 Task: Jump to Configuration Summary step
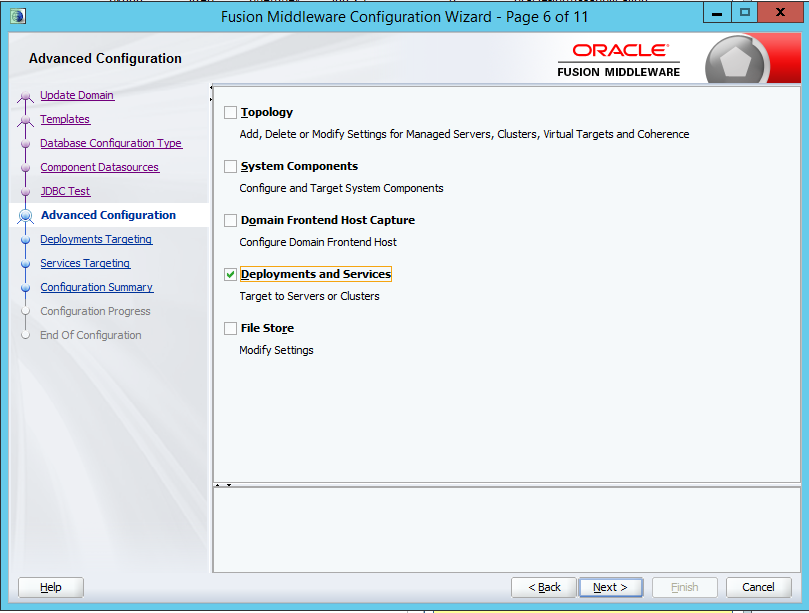coord(96,287)
